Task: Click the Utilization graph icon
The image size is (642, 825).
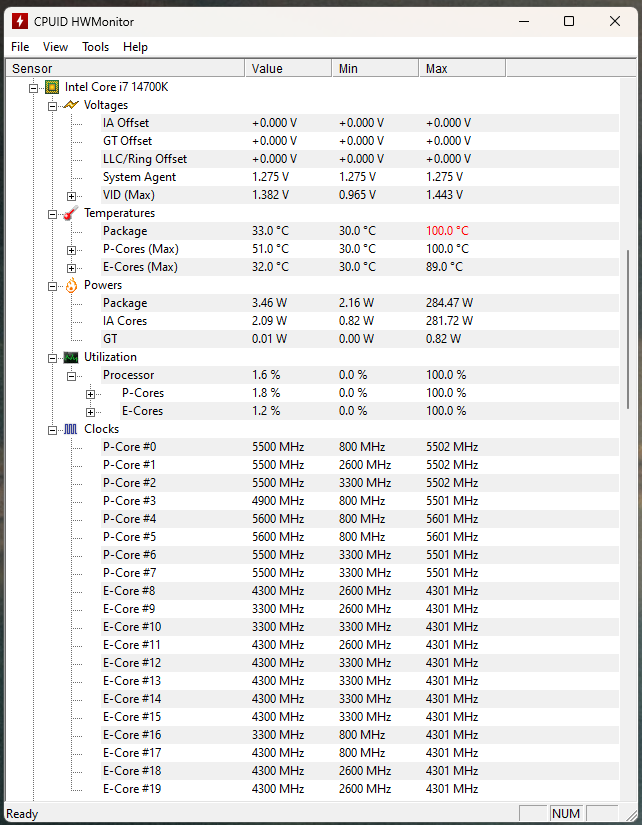Action: tap(70, 357)
